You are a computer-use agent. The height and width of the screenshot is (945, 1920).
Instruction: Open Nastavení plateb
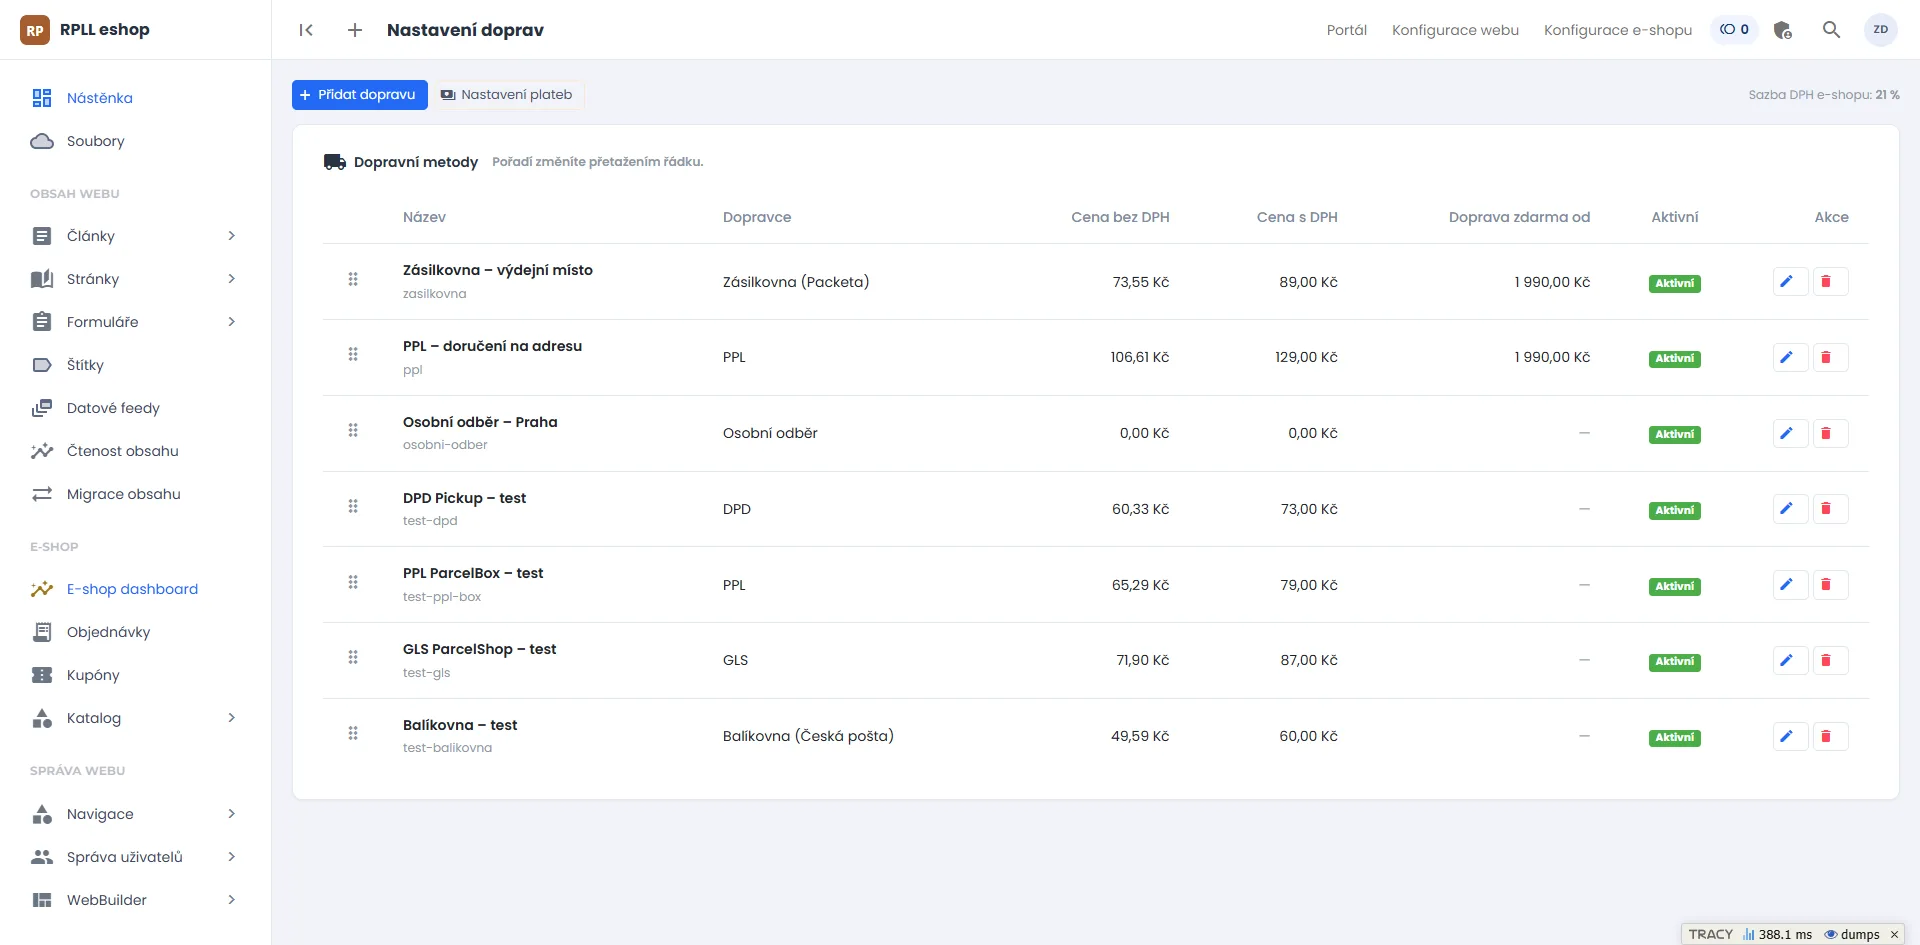(x=508, y=95)
